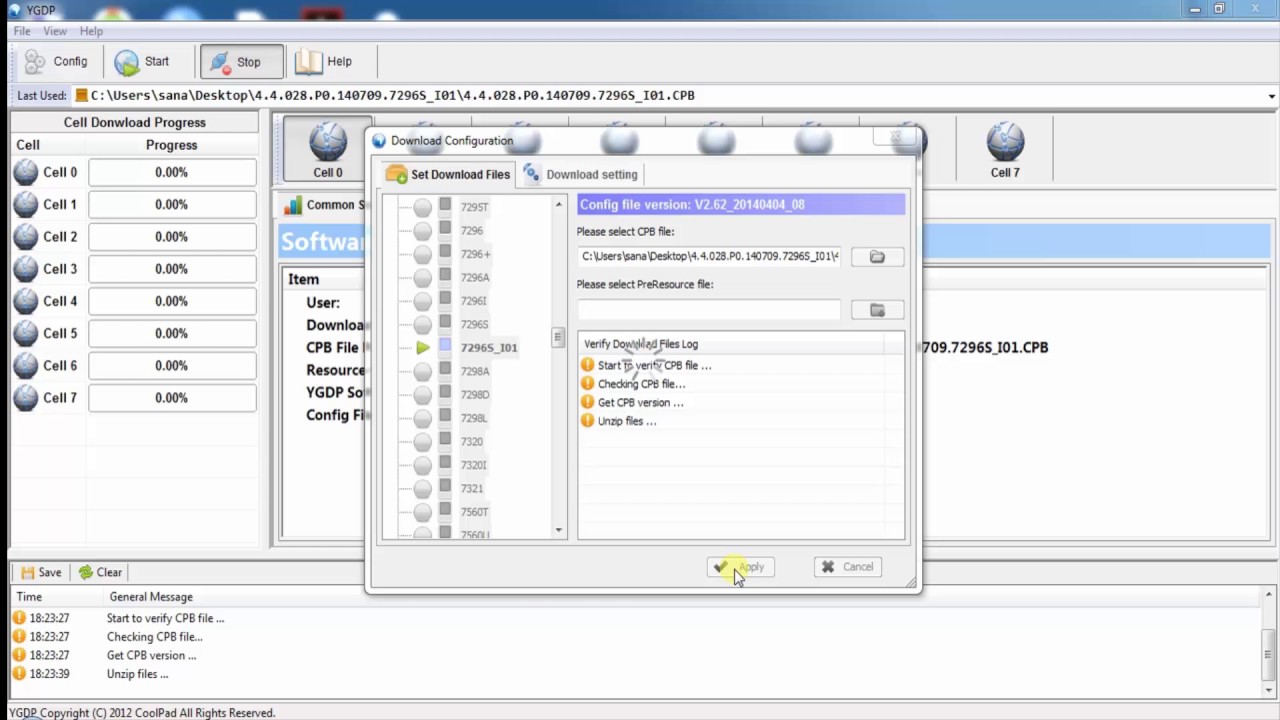Tick the square box next to 7298A
This screenshot has height=720, width=1280.
pos(445,370)
